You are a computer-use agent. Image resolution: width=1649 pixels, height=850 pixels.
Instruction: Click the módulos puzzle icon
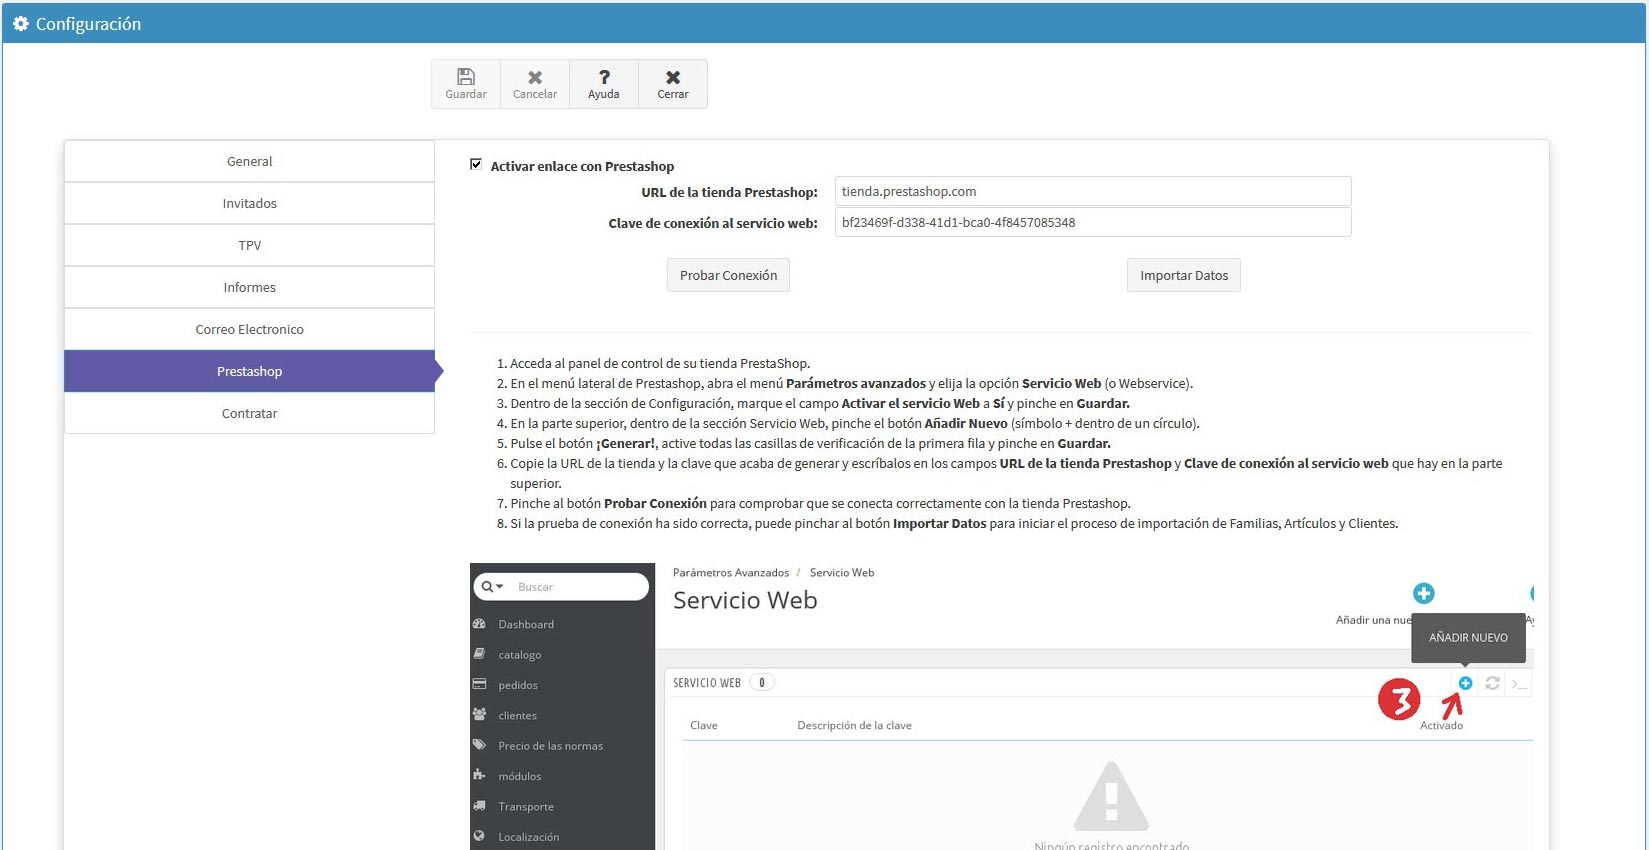479,775
